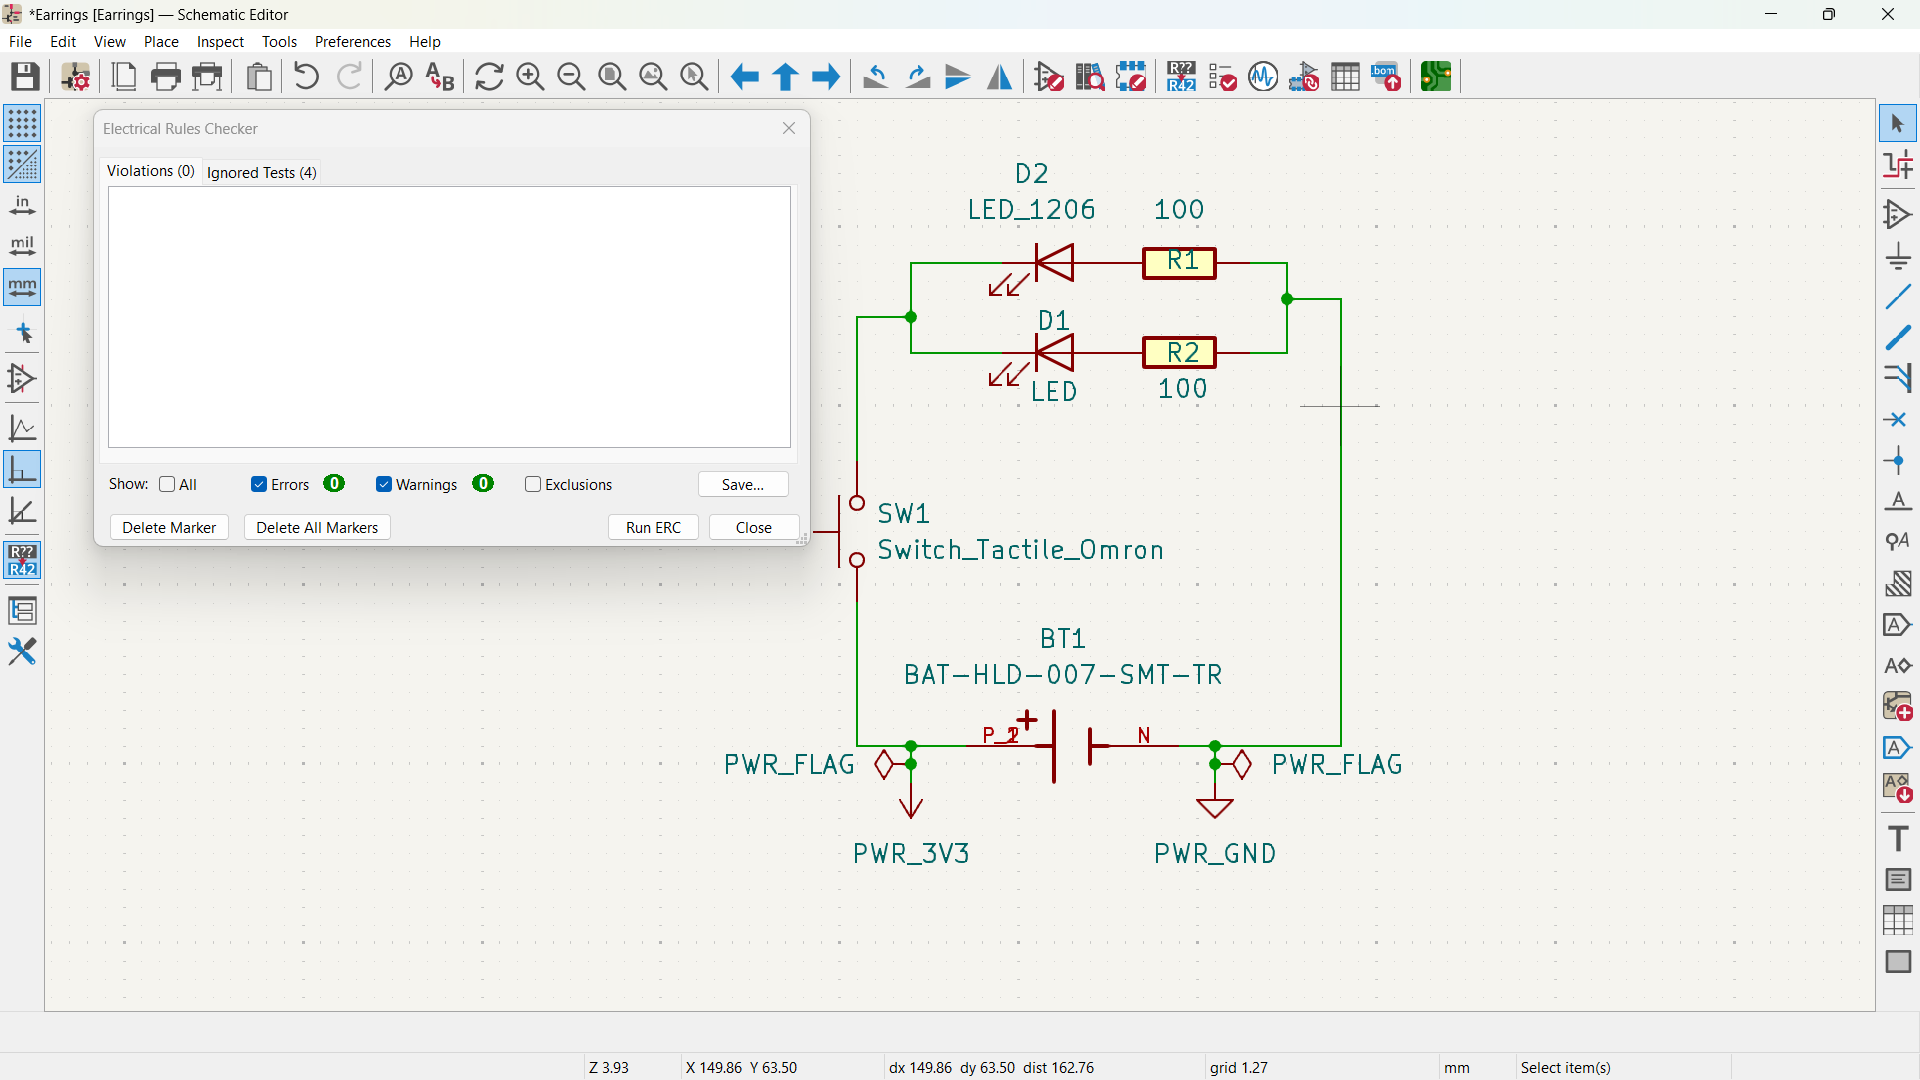This screenshot has width=1920, height=1080.
Task: Open Find tool with binoculars icon
Action: [399, 77]
